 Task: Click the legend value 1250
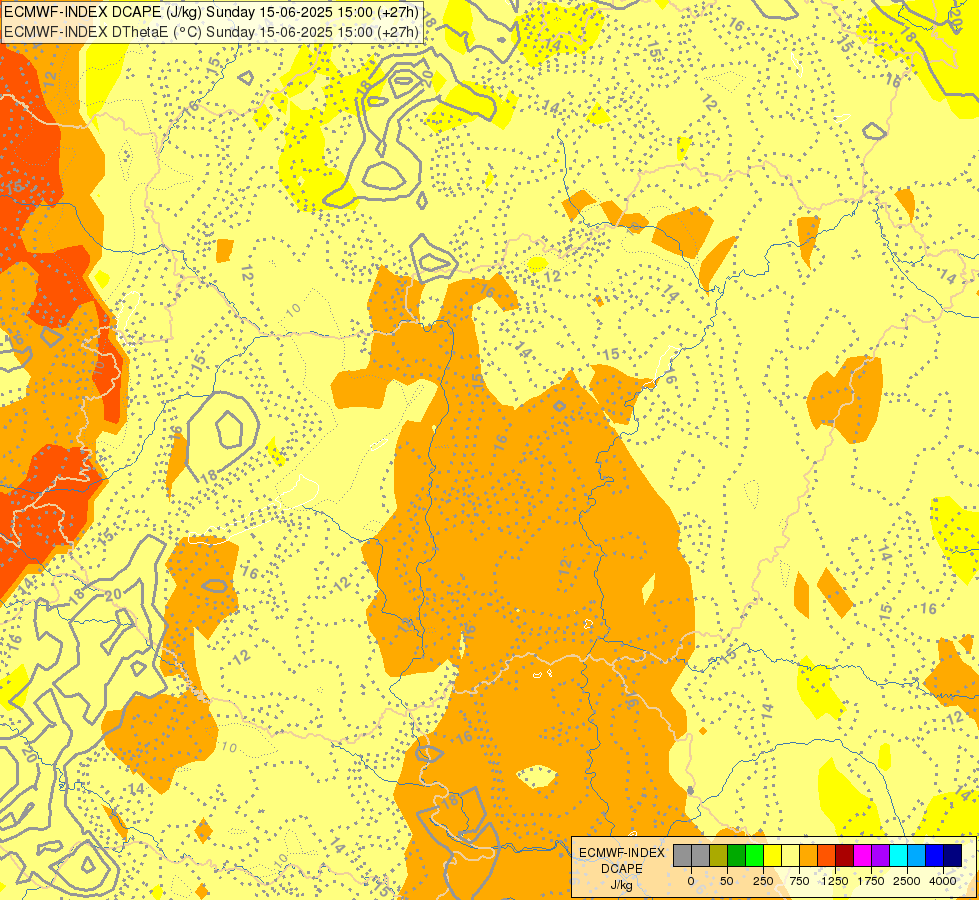(x=835, y=881)
